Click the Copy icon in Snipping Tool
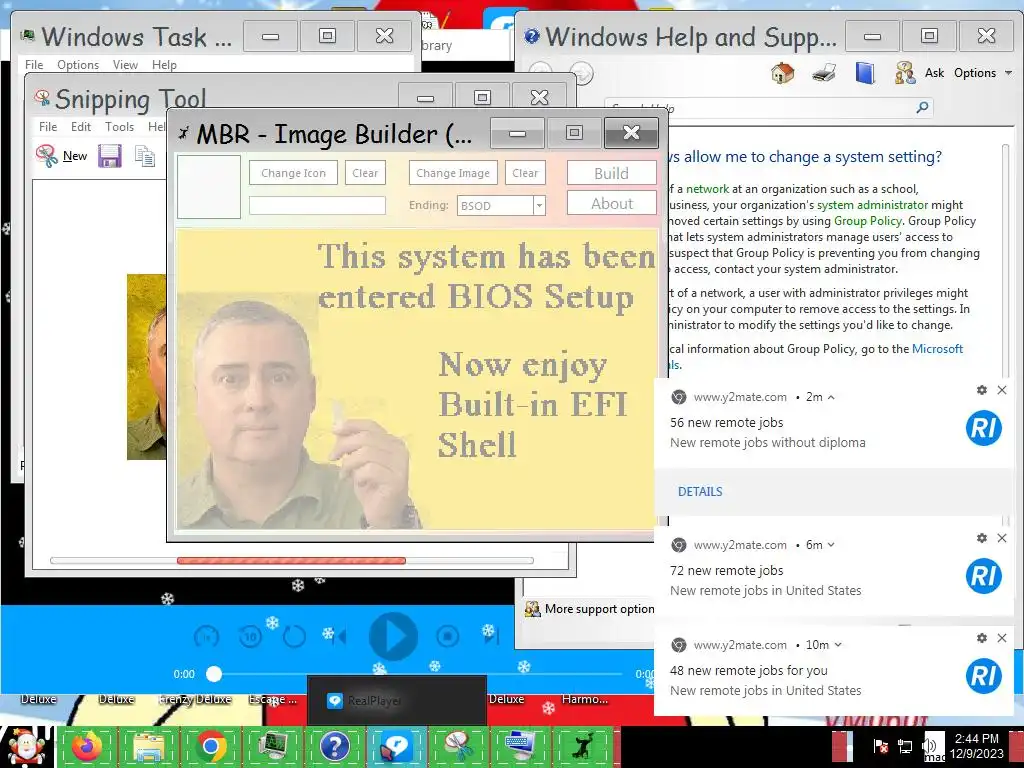The height and width of the screenshot is (768, 1024). pyautogui.click(x=145, y=155)
